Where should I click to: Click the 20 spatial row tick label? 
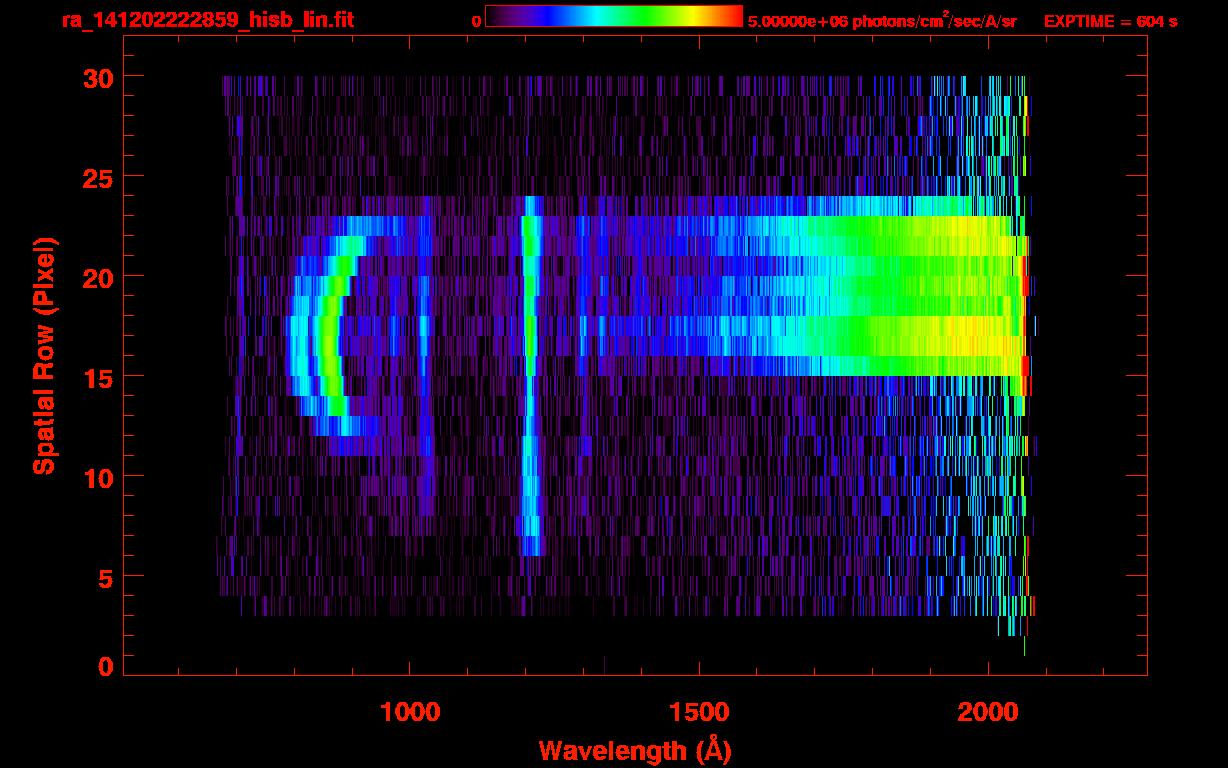click(x=97, y=277)
